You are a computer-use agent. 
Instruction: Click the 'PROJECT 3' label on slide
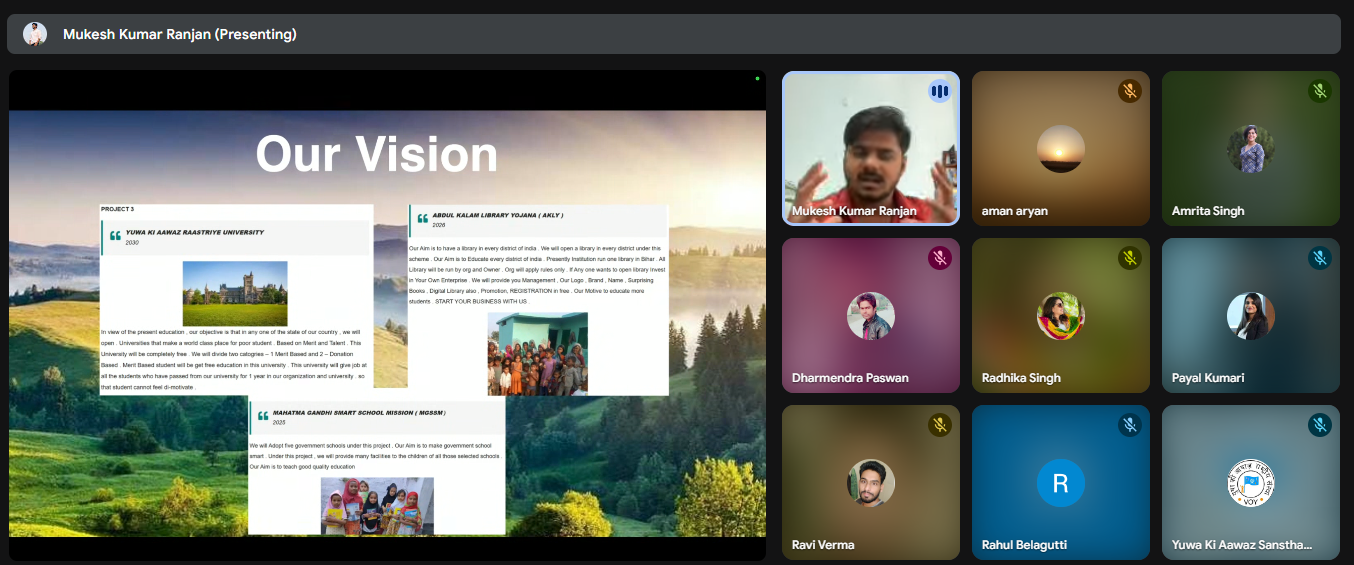(117, 209)
